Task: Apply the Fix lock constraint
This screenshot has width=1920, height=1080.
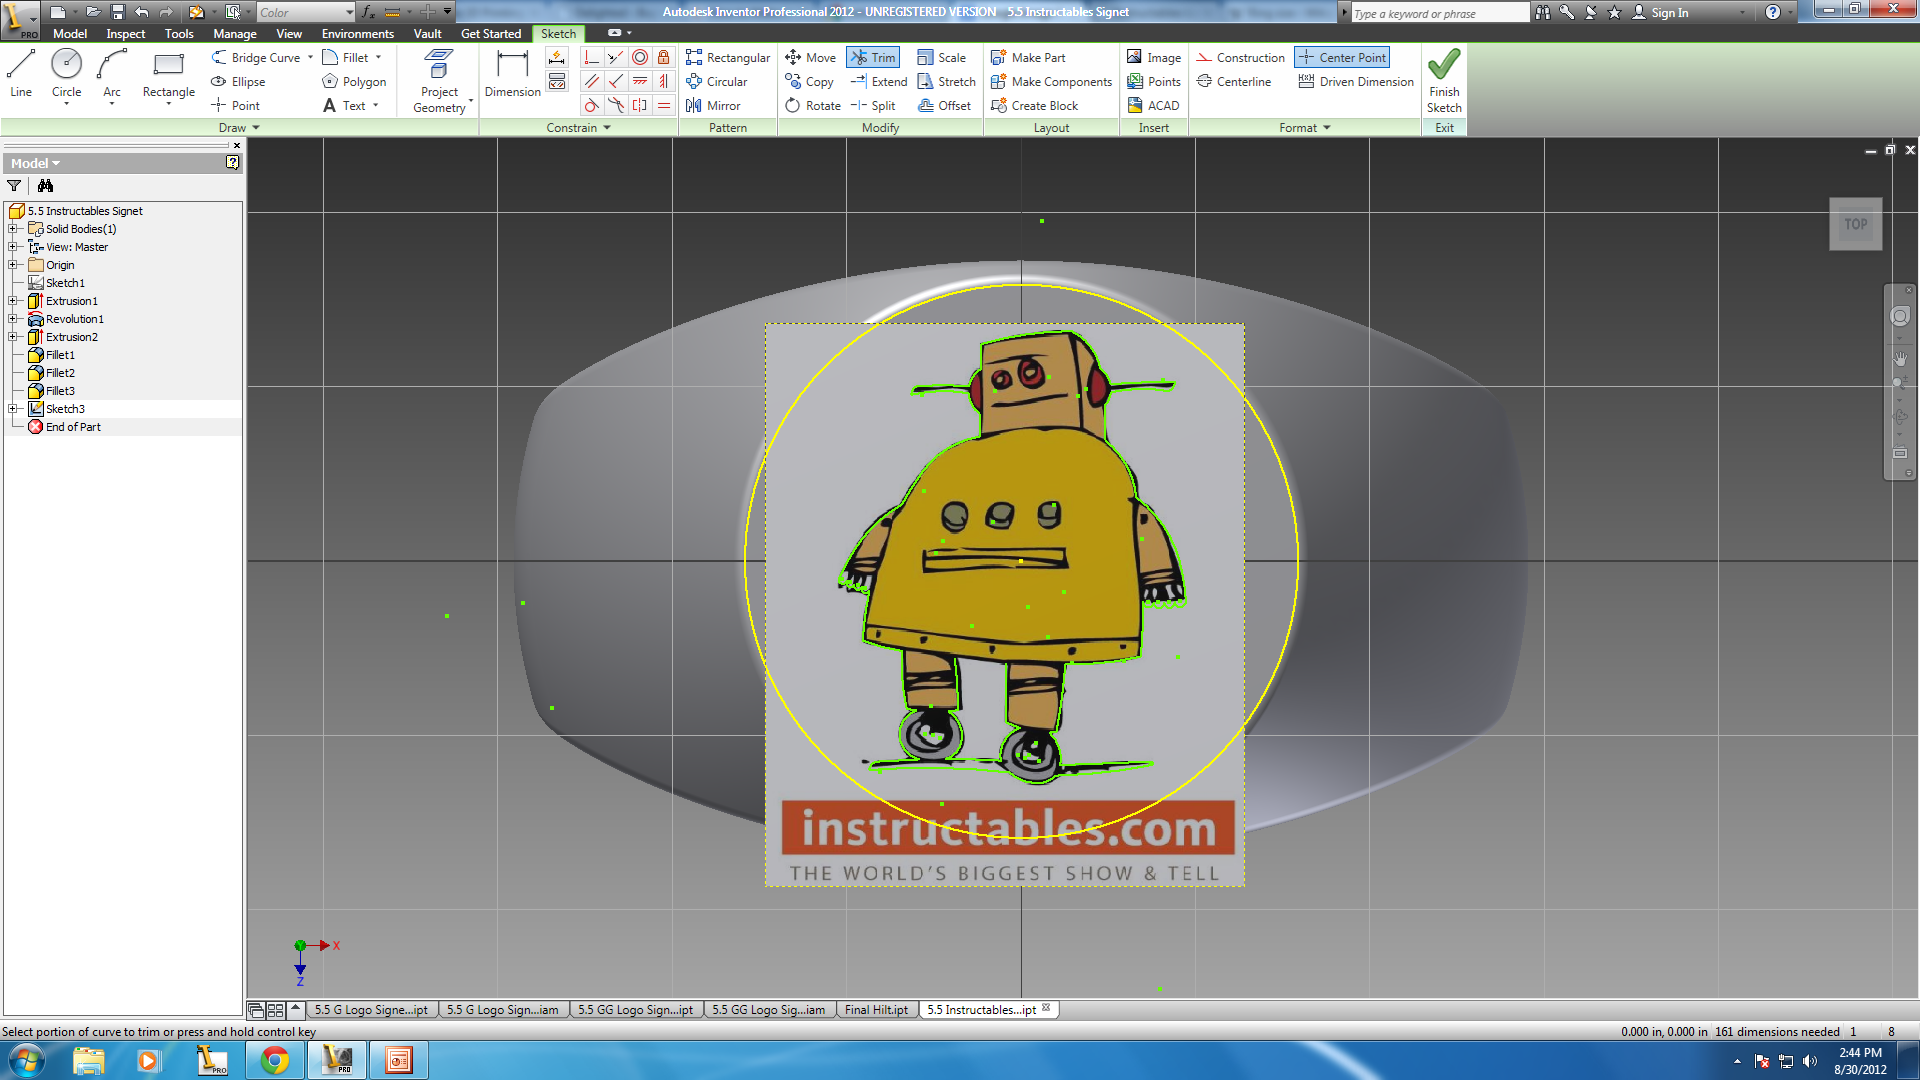Action: coord(663,57)
